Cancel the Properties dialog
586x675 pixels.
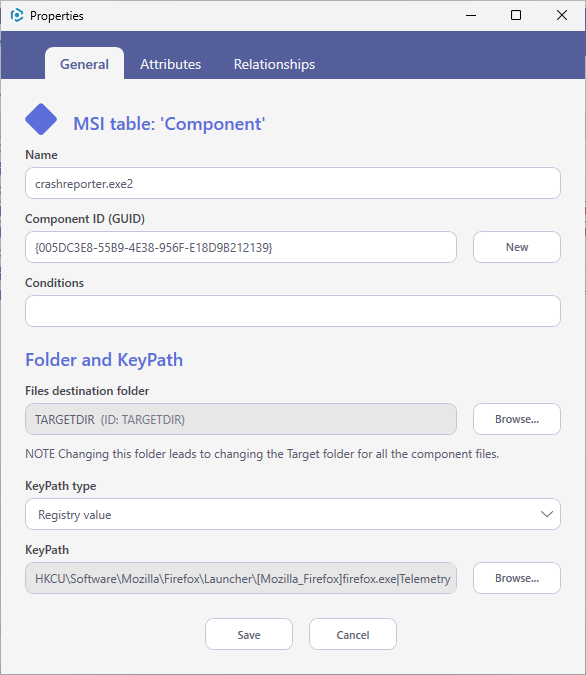(x=353, y=634)
